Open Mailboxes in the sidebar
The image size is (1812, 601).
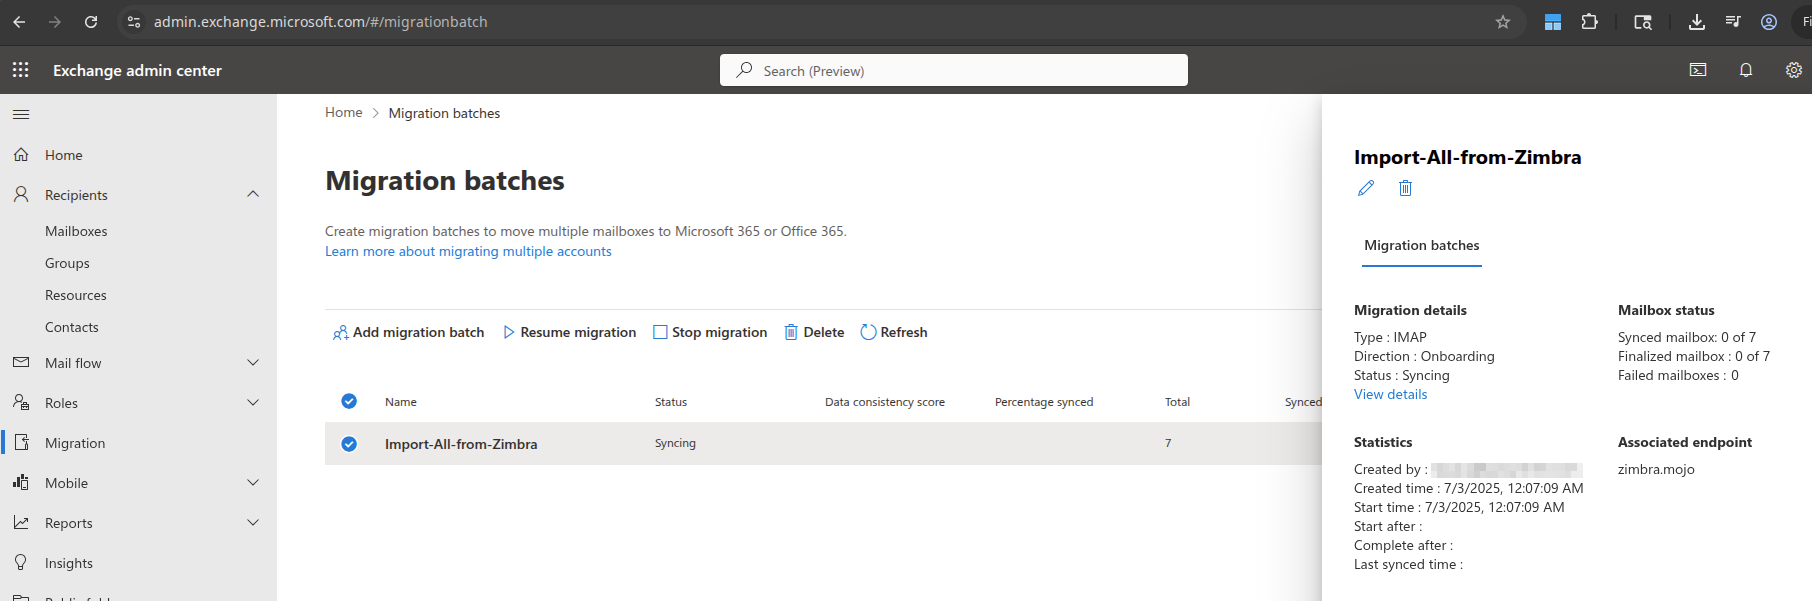click(x=76, y=231)
